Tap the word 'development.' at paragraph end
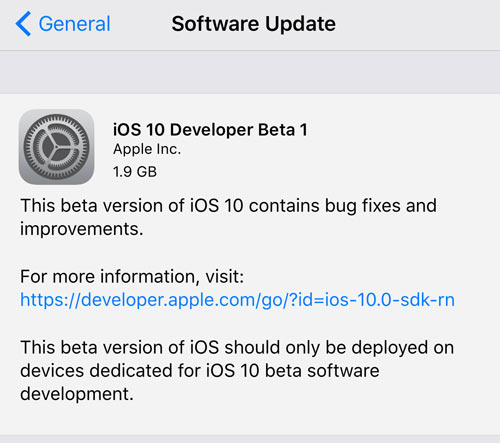500x443 pixels. pos(77,394)
